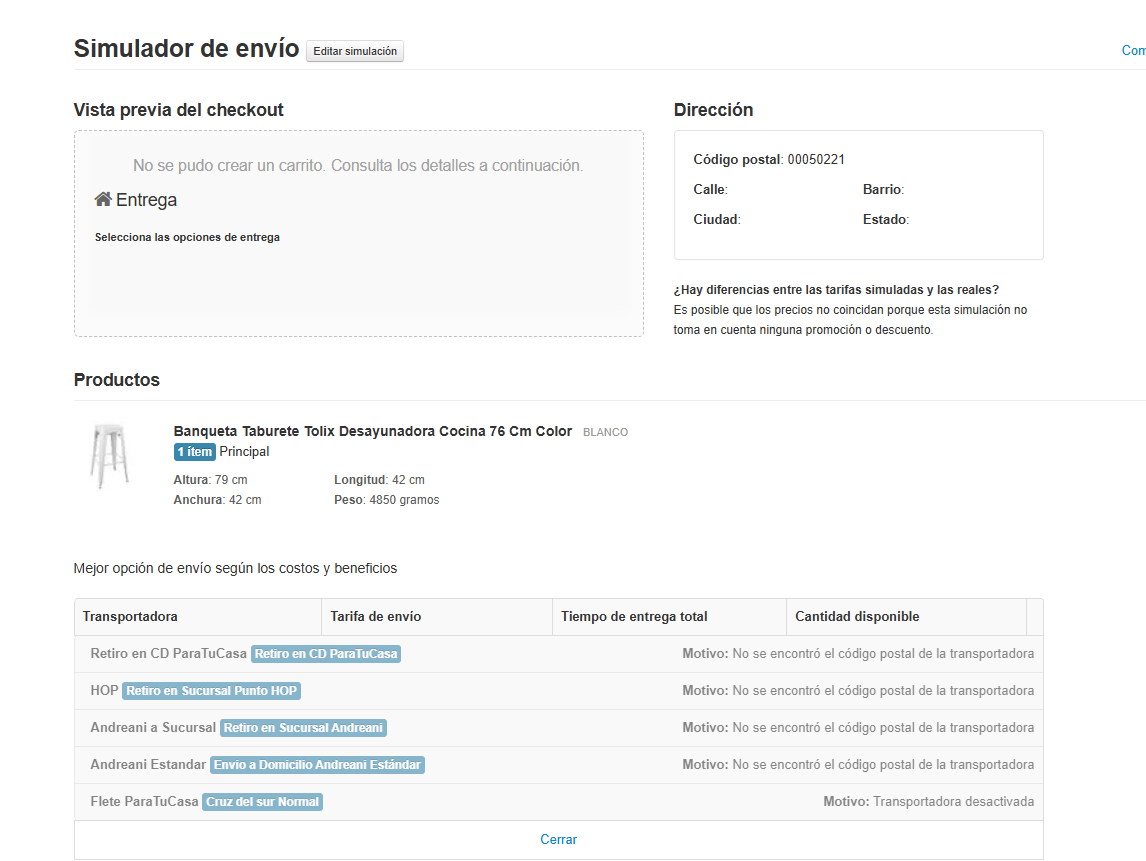Click the BLANCO color label
This screenshot has height=861, width=1146.
pos(605,432)
